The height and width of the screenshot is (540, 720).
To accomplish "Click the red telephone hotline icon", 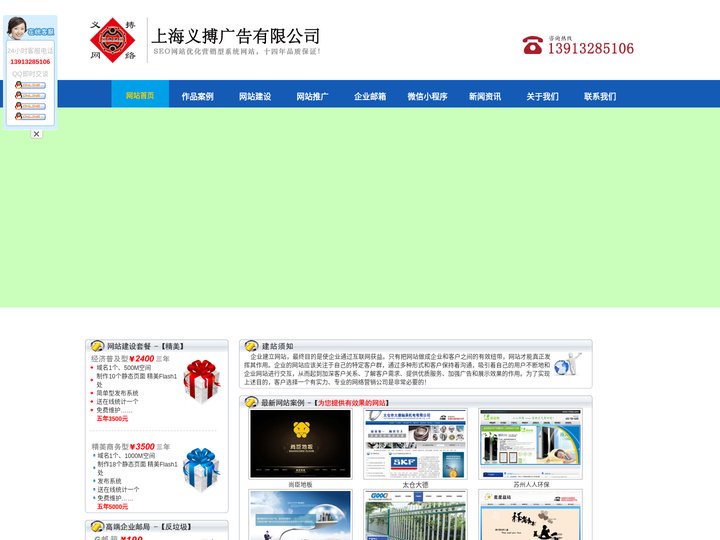I will 533,45.
